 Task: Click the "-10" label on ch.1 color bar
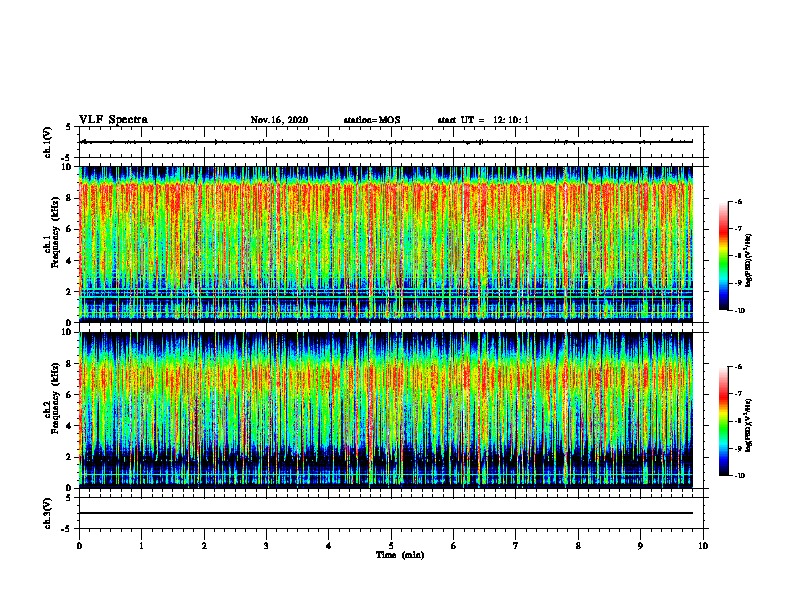[739, 311]
